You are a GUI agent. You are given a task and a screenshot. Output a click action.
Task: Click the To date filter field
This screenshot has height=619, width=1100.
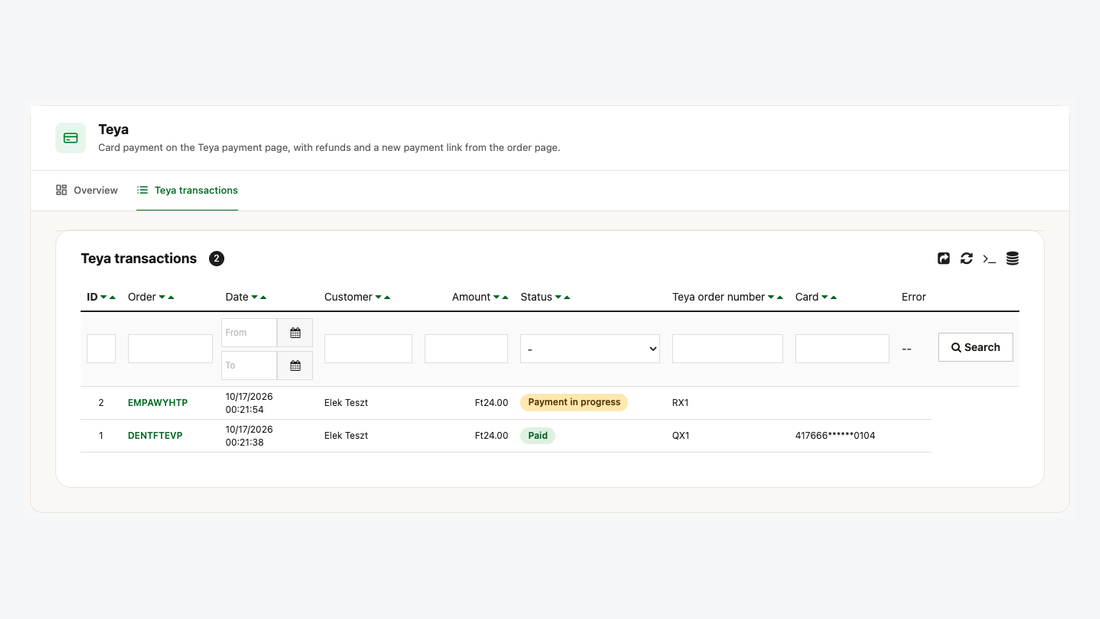(249, 366)
